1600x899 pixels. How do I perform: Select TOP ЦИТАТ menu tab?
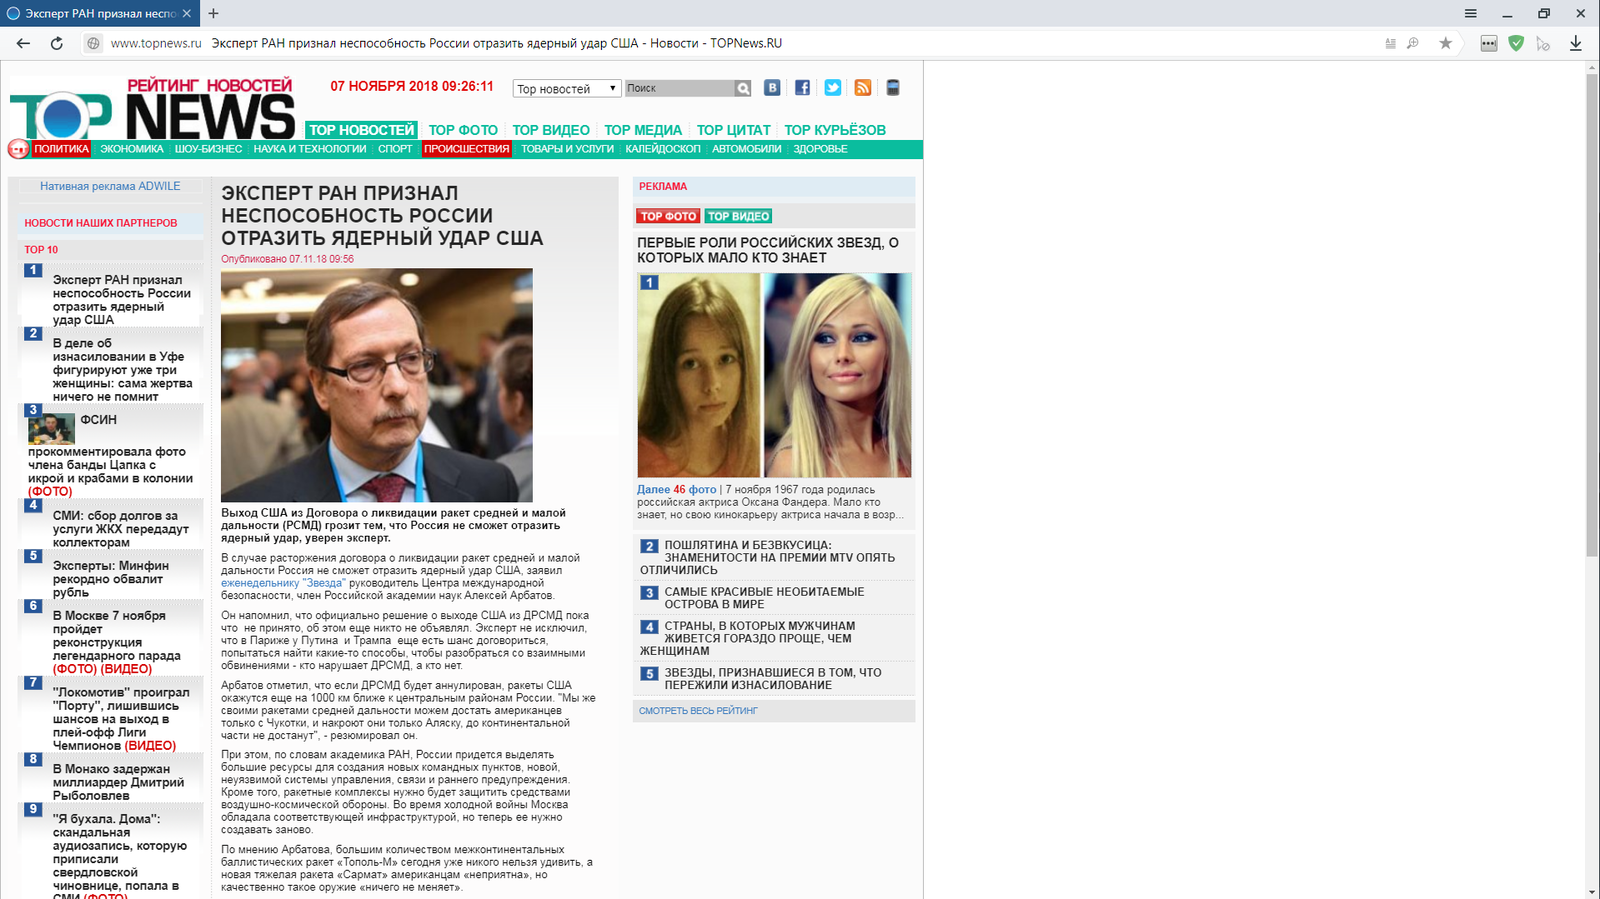733,130
